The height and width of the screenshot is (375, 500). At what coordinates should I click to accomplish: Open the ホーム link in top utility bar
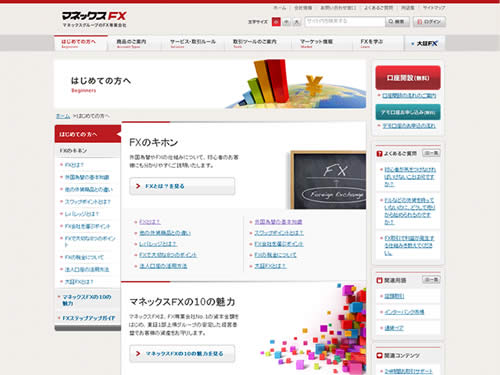279,8
